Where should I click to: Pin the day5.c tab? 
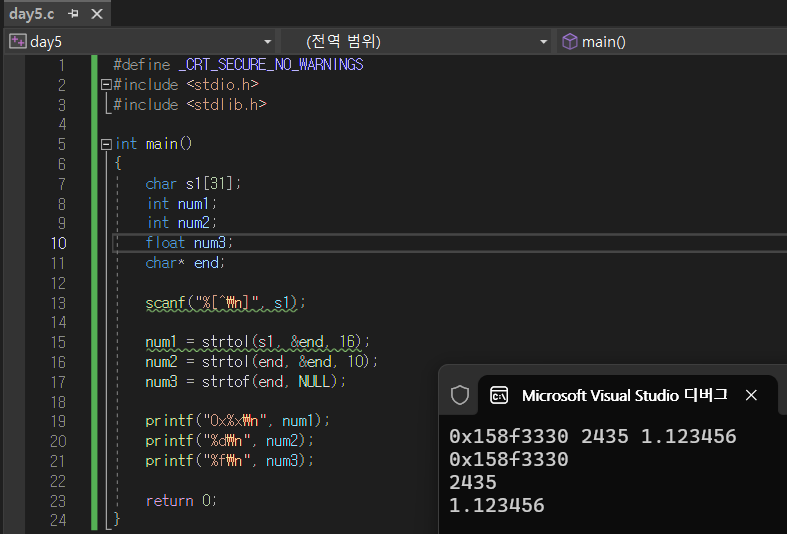point(73,14)
